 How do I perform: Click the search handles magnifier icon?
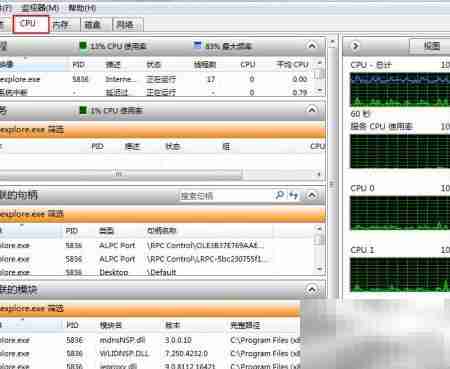(279, 195)
